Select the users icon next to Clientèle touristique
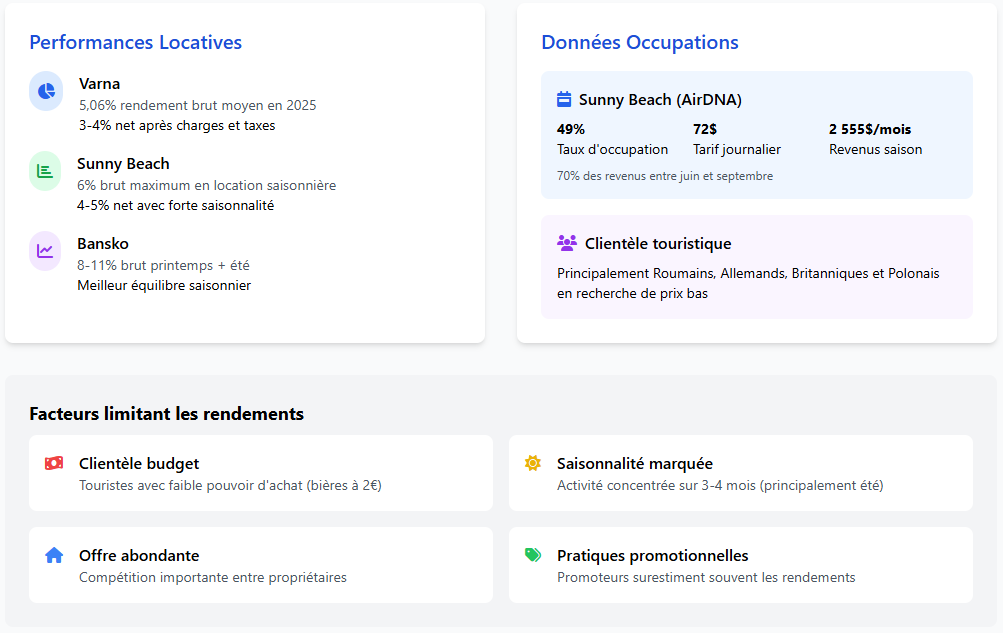Screen dimensions: 1003x633 point(567,242)
